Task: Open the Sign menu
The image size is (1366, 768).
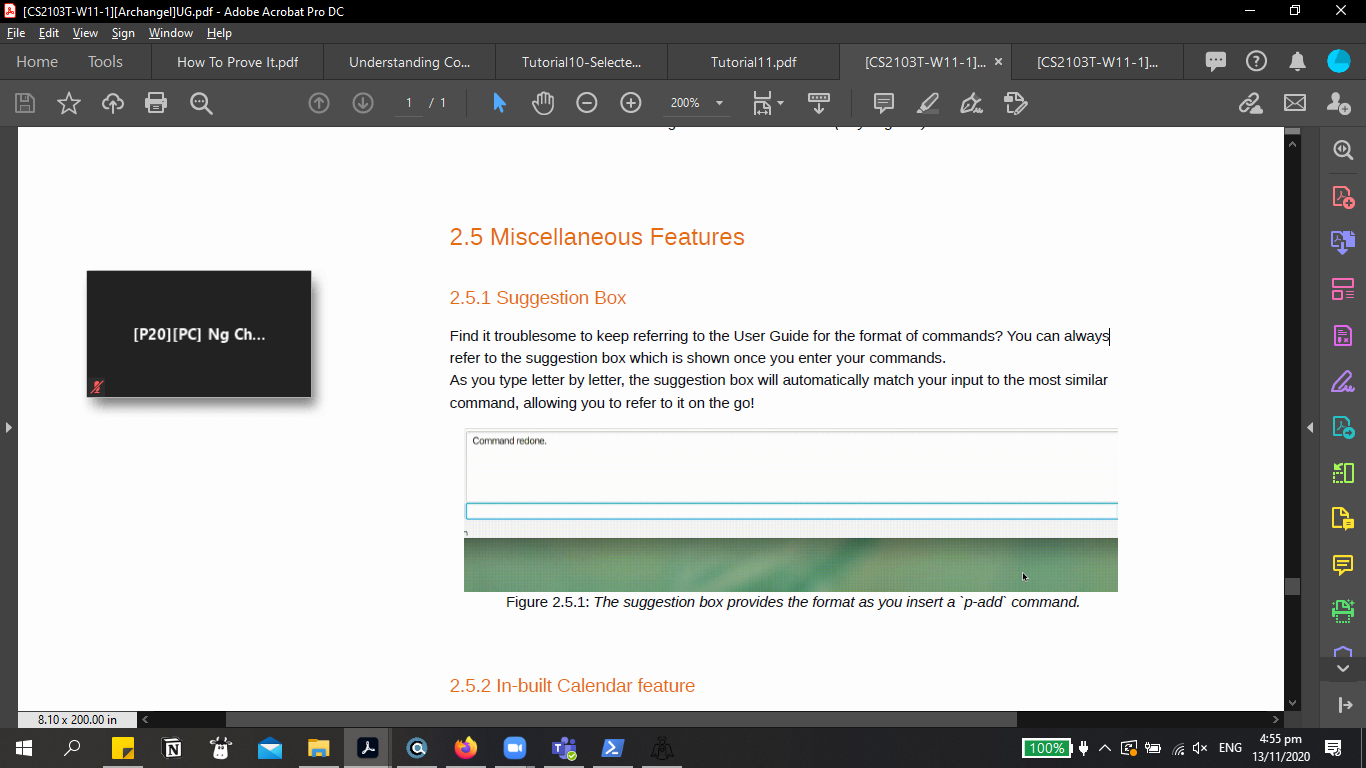Action: pos(123,33)
